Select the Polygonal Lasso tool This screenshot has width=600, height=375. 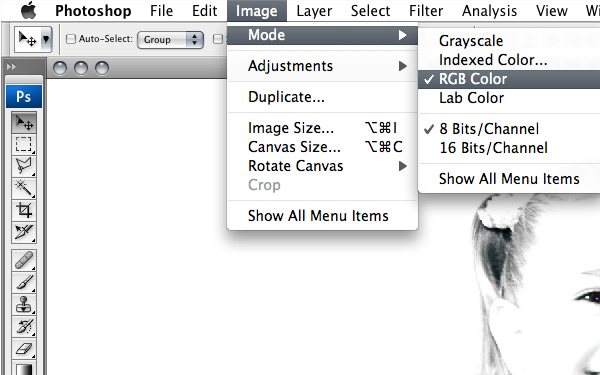tap(24, 166)
